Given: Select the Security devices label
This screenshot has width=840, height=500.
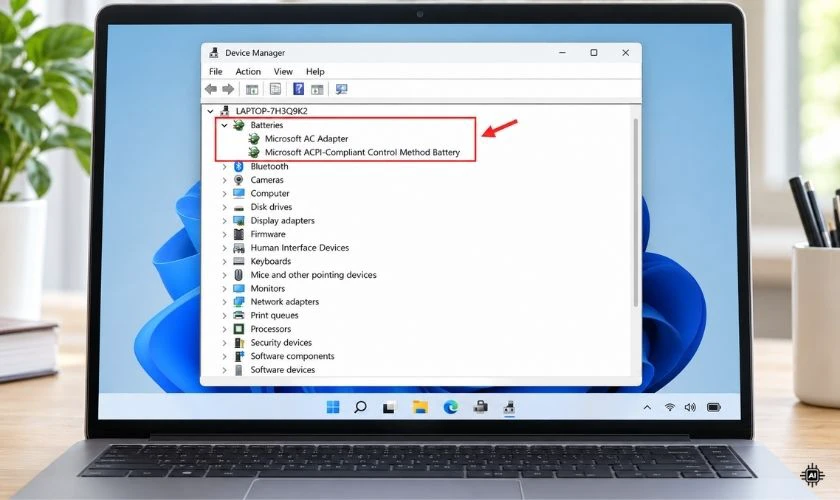Looking at the screenshot, I should 281,342.
